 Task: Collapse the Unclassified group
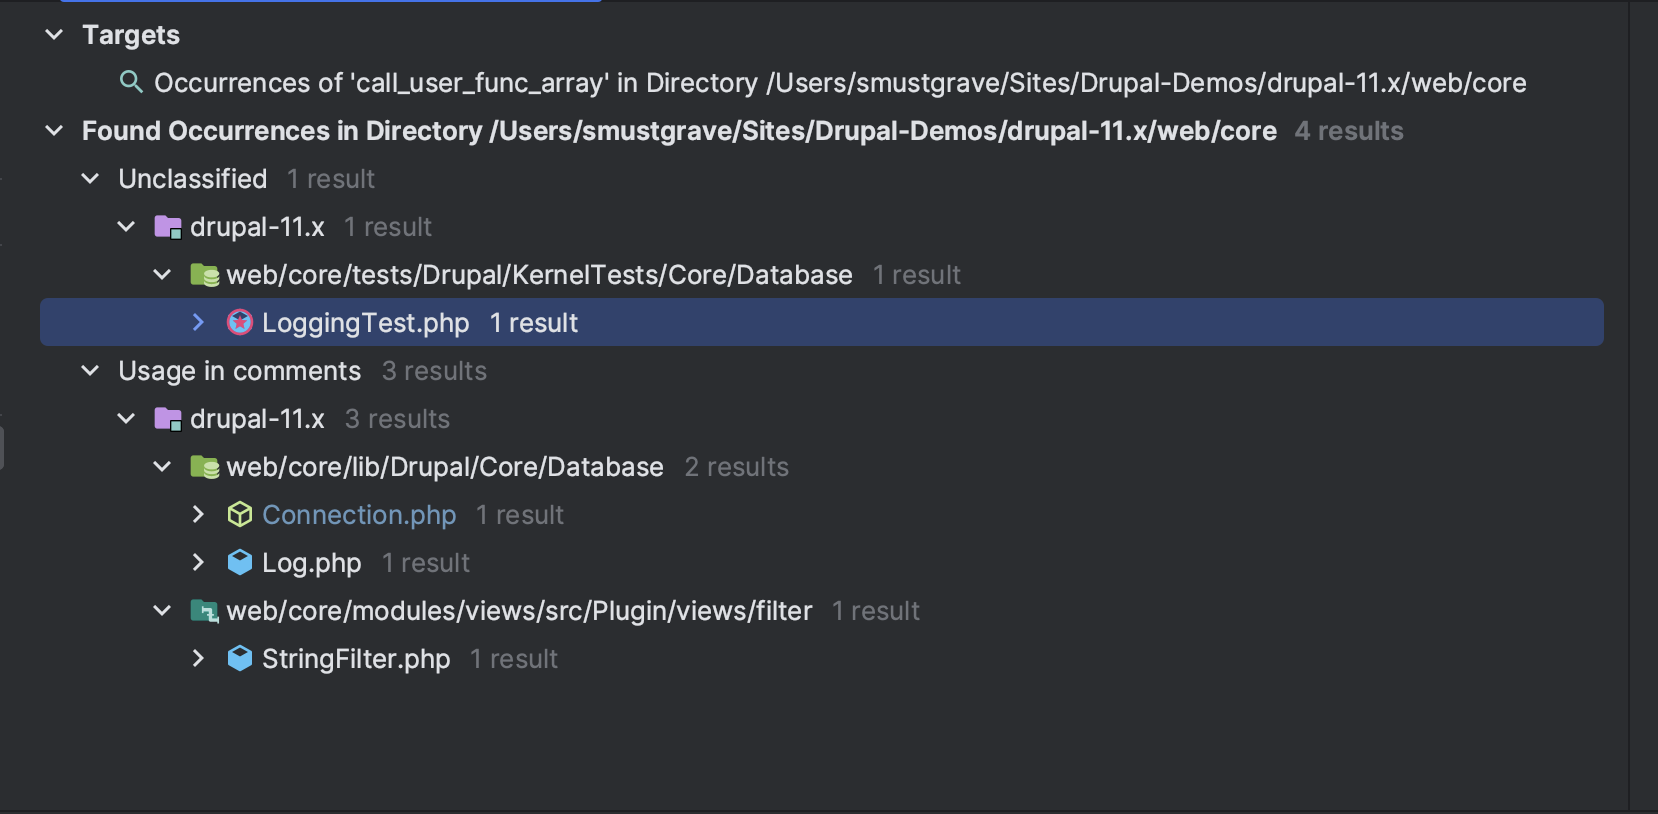click(90, 179)
